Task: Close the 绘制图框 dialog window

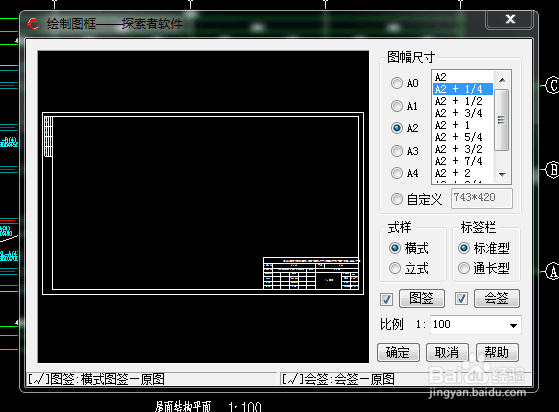Action: coord(510,19)
